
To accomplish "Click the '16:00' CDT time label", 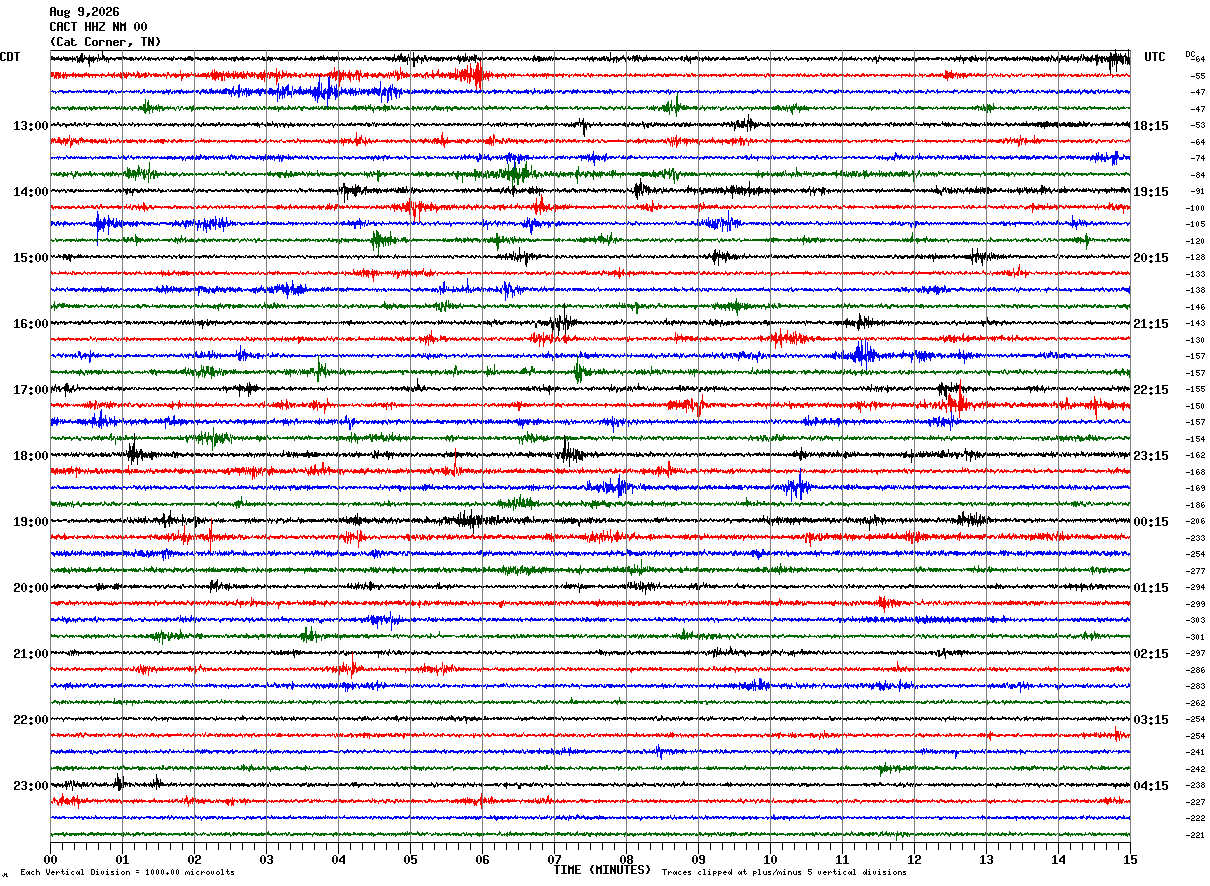I will pos(30,324).
